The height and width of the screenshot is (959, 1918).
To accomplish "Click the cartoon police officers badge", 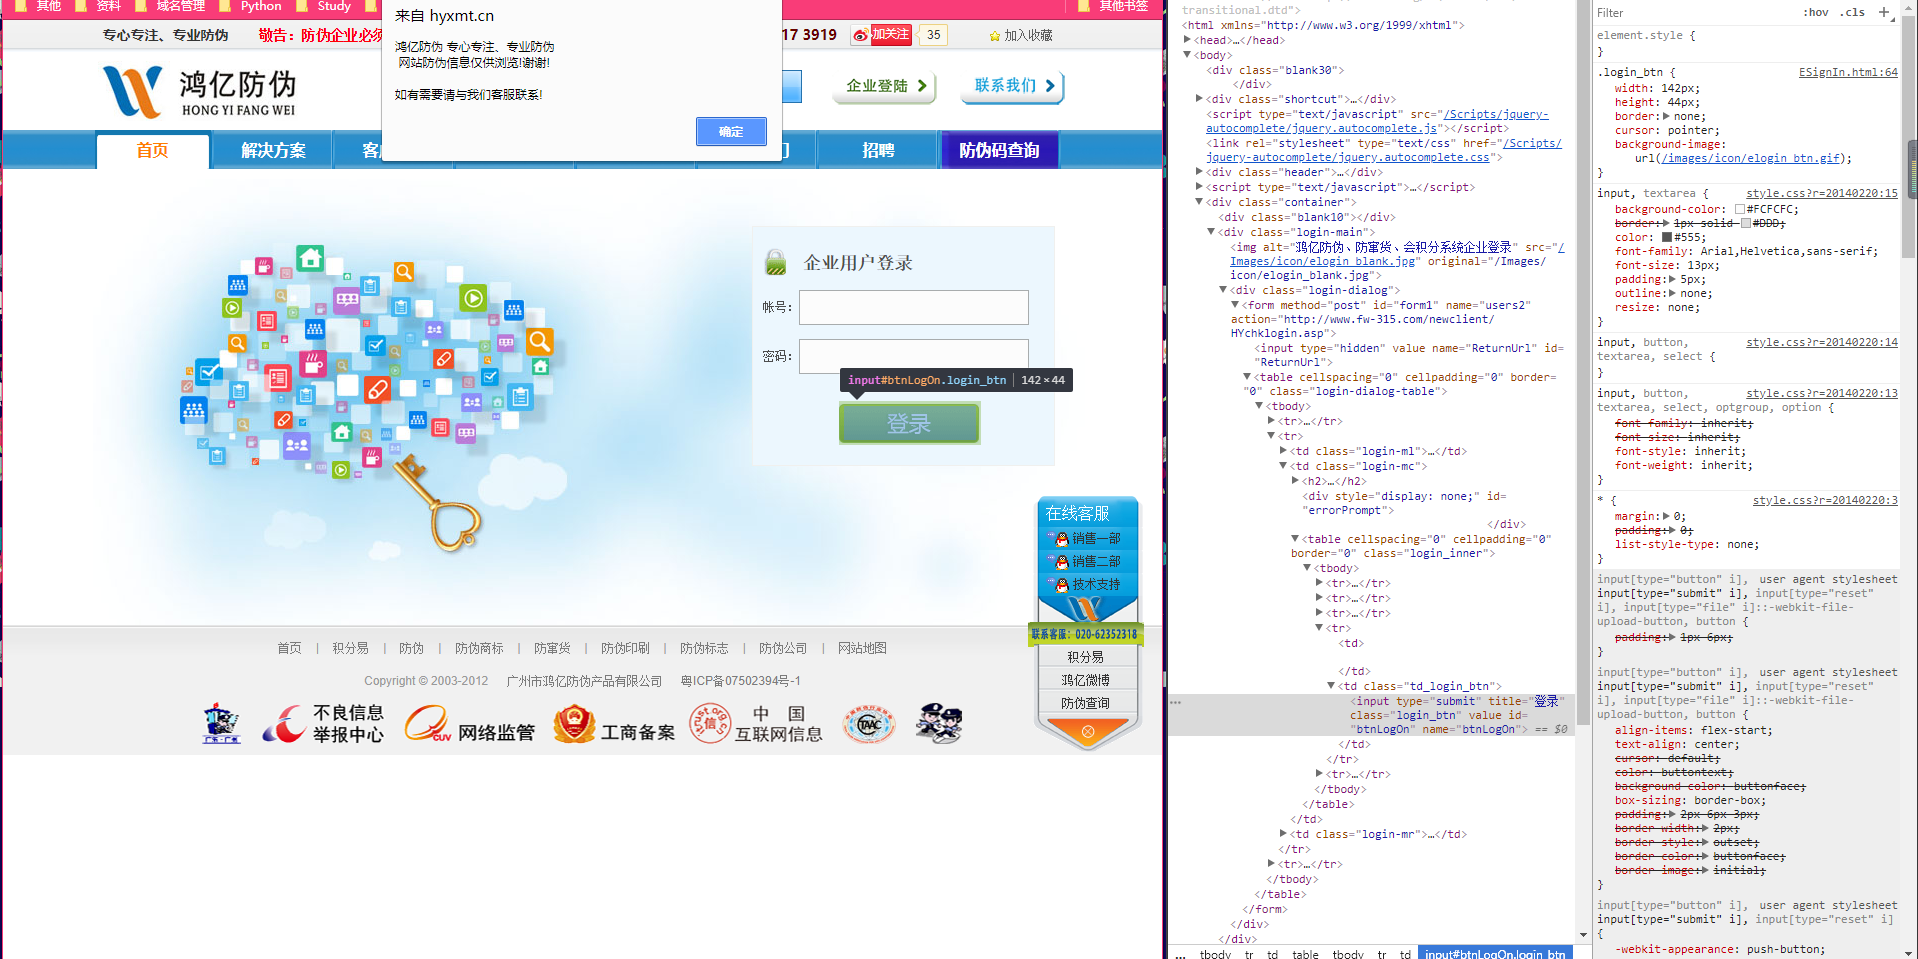I will (x=939, y=724).
